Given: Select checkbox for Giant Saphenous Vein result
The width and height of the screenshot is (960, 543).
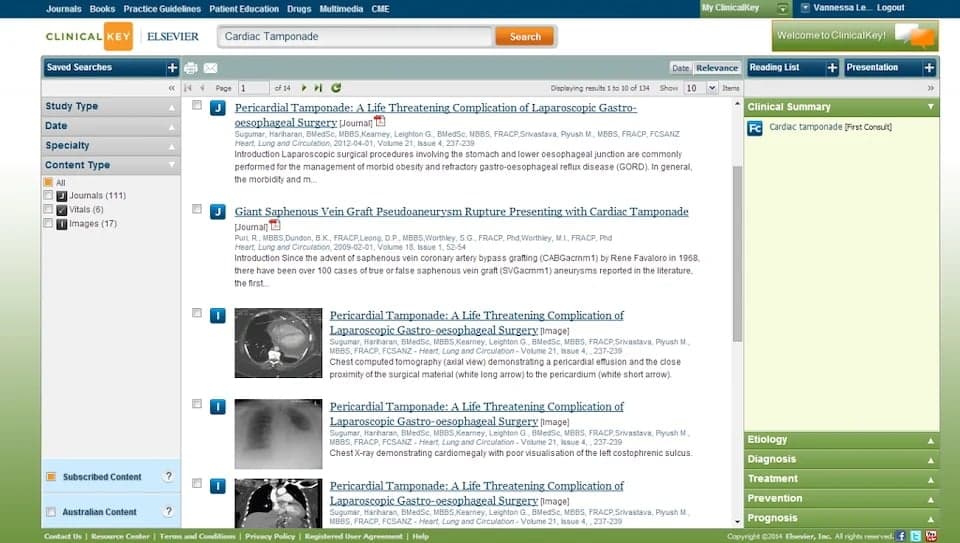Looking at the screenshot, I should (x=197, y=209).
